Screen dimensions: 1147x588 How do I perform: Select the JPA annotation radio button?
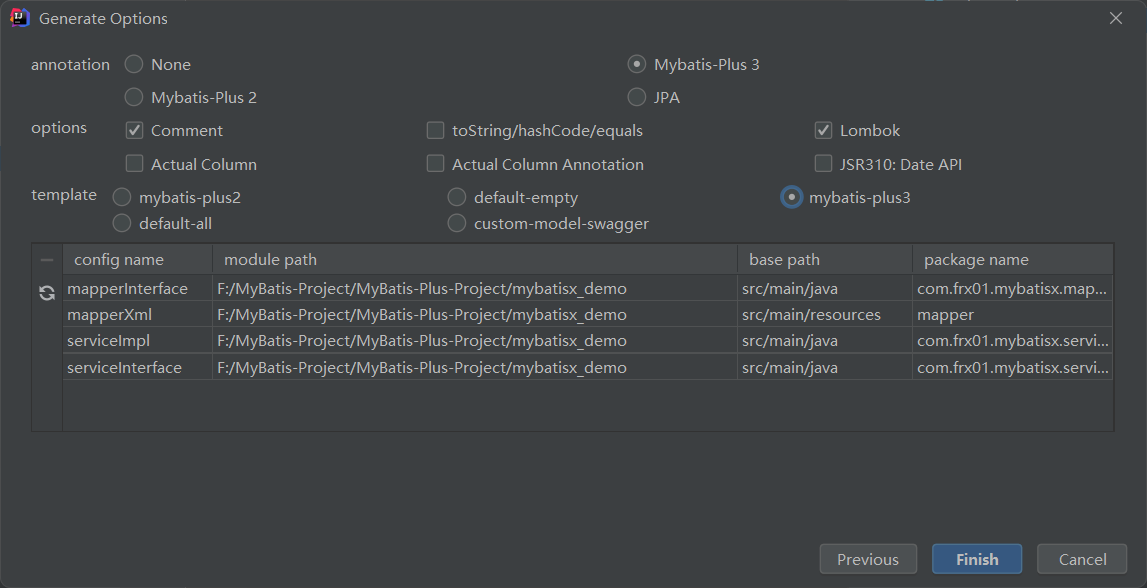click(x=636, y=97)
